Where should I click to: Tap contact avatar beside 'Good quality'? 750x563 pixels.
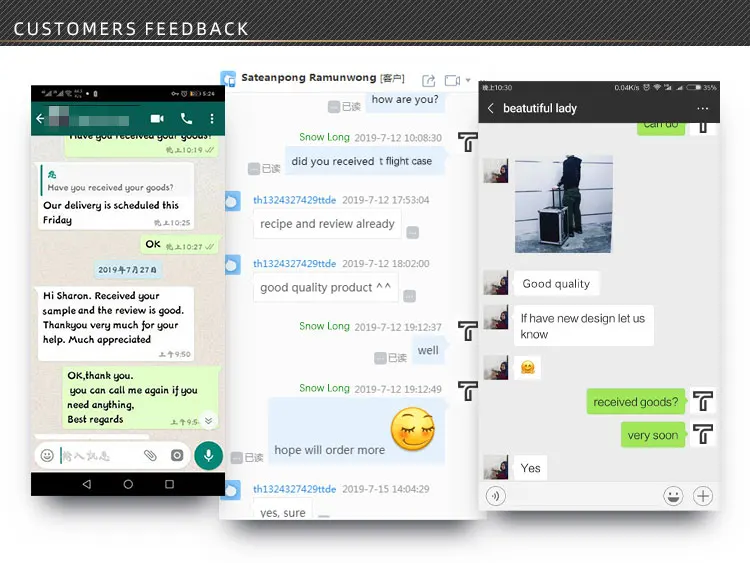(x=496, y=283)
